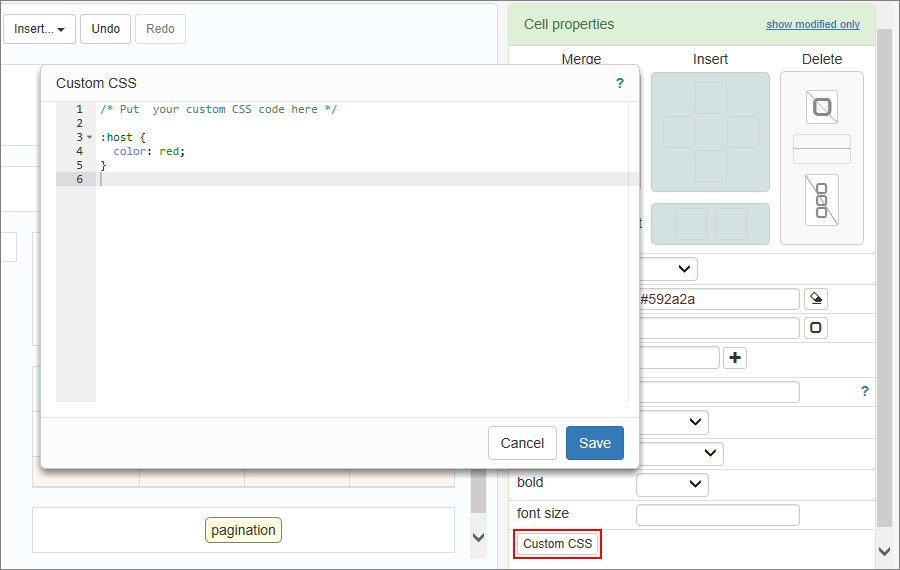Click the properties panel scroll down arrow

(885, 551)
